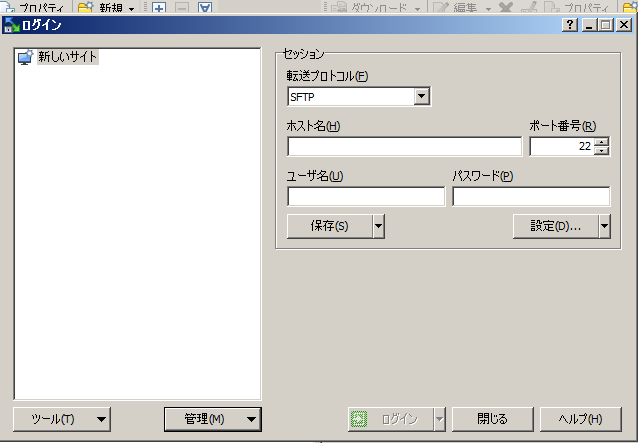Focus the ホスト名 input field

404,146
